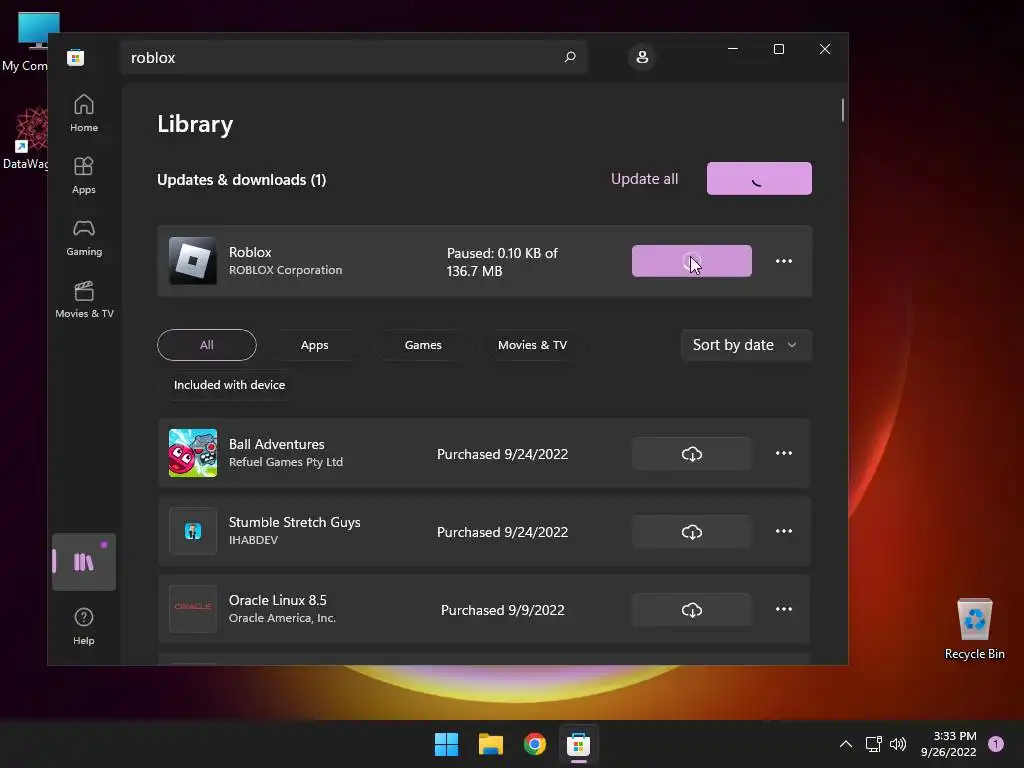This screenshot has width=1024, height=768.
Task: Select the All filter chip
Action: coord(206,345)
